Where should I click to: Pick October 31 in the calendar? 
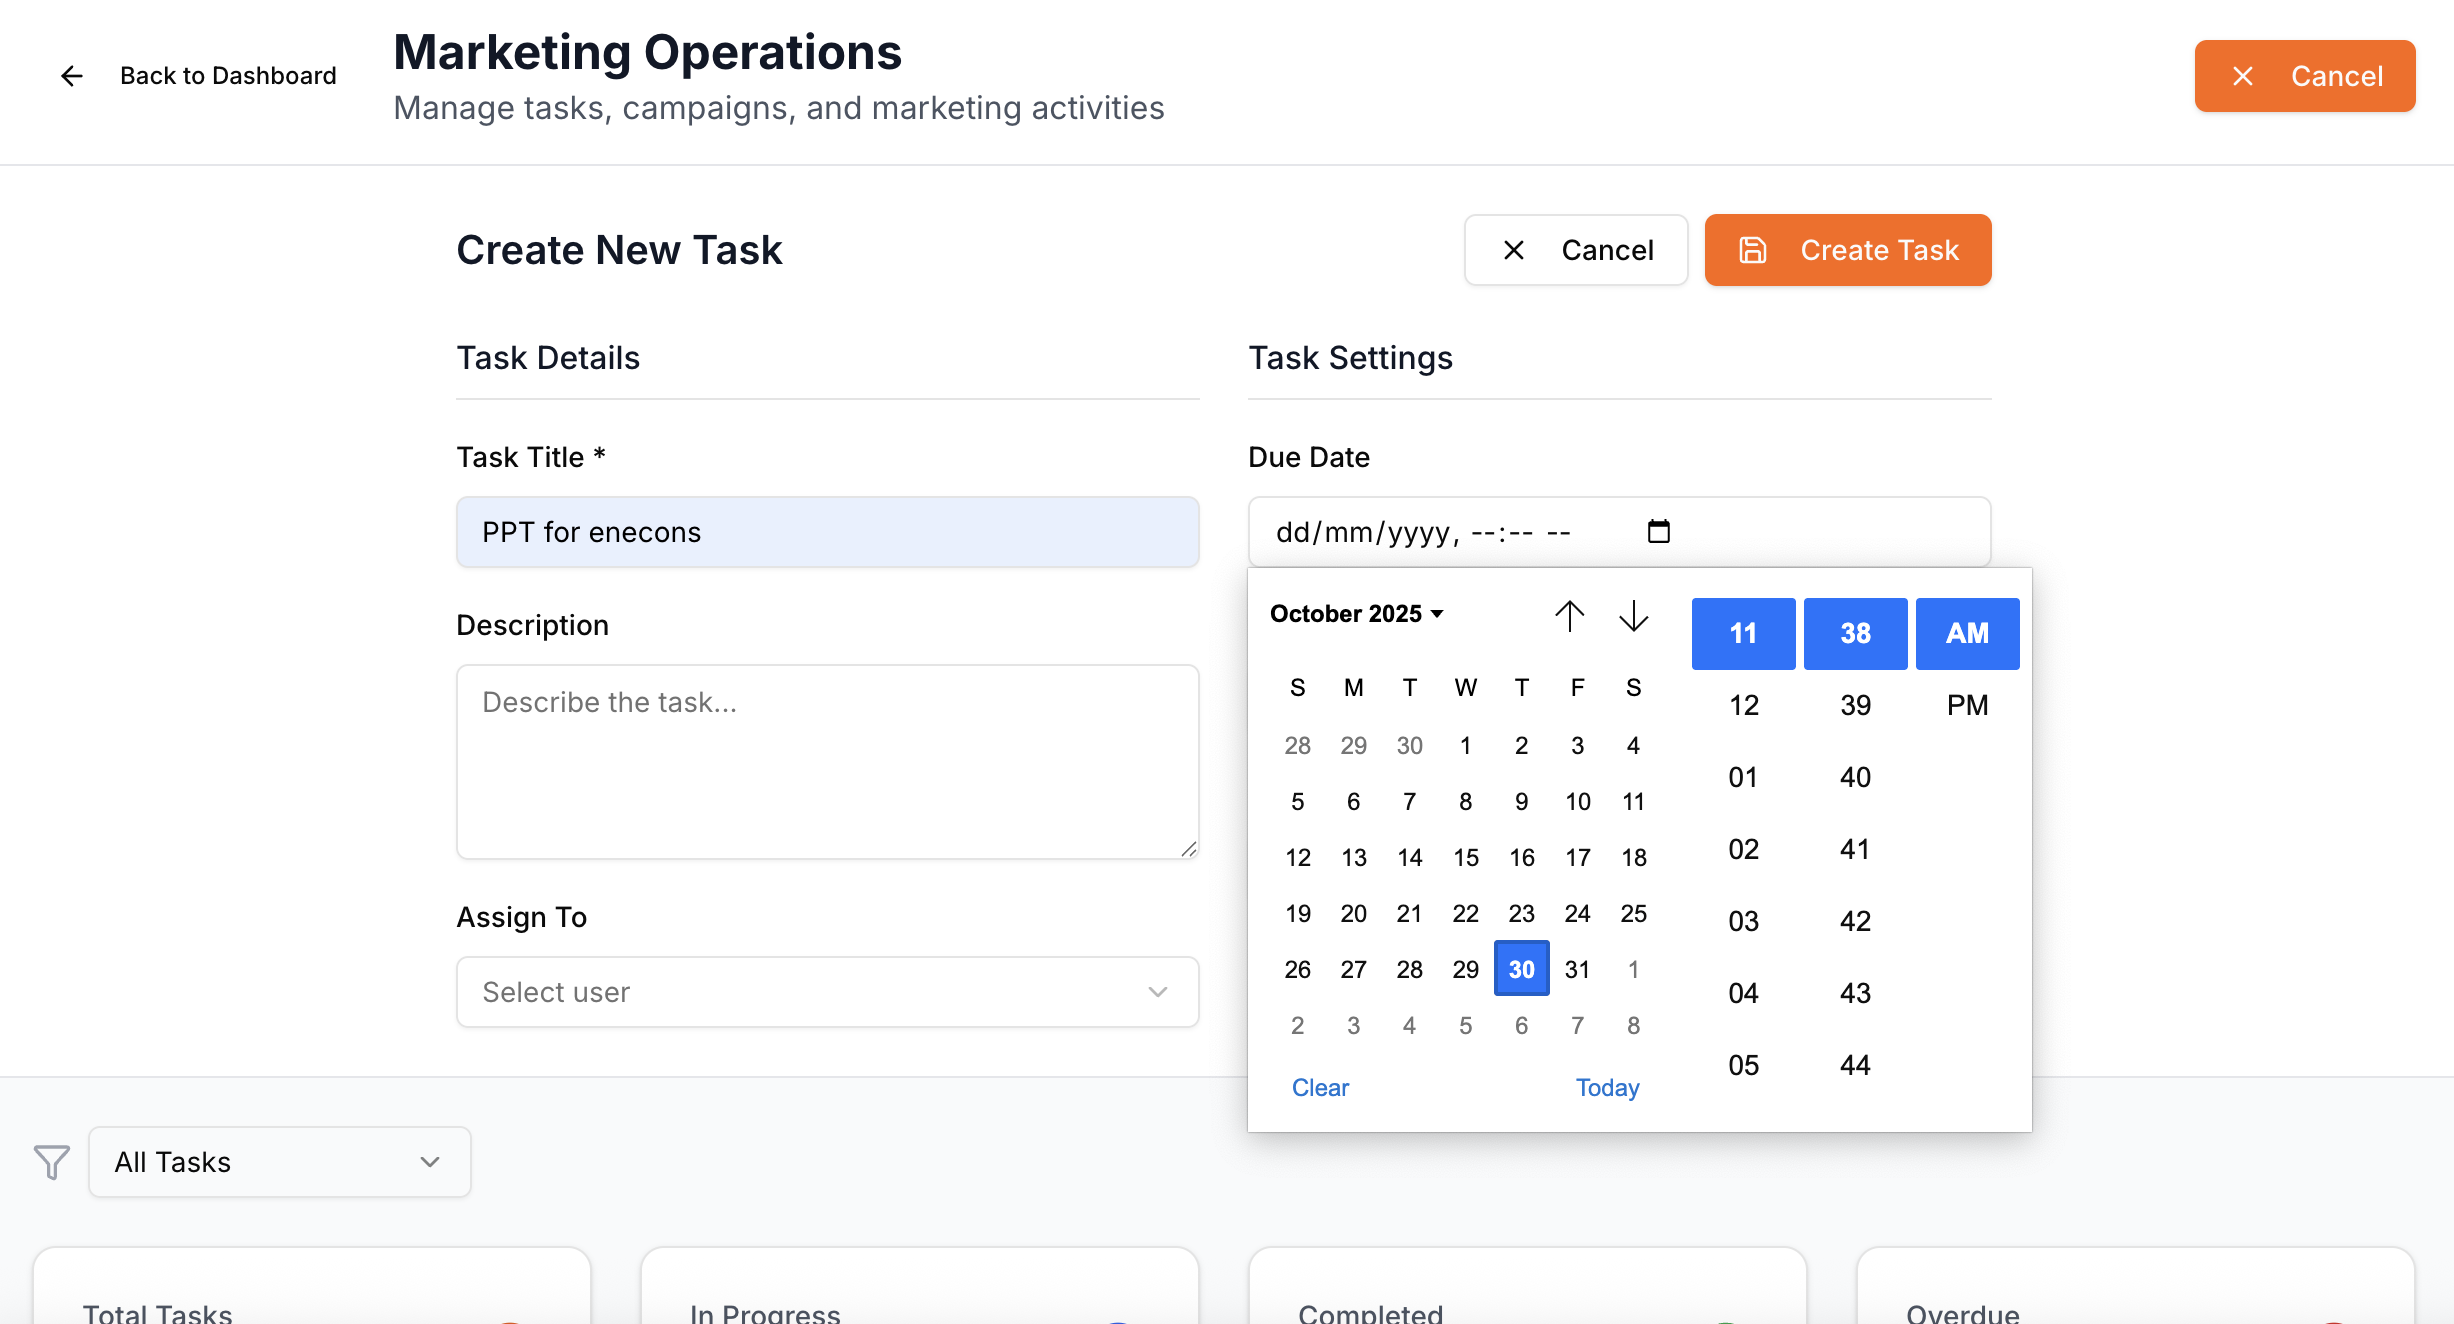1577,969
